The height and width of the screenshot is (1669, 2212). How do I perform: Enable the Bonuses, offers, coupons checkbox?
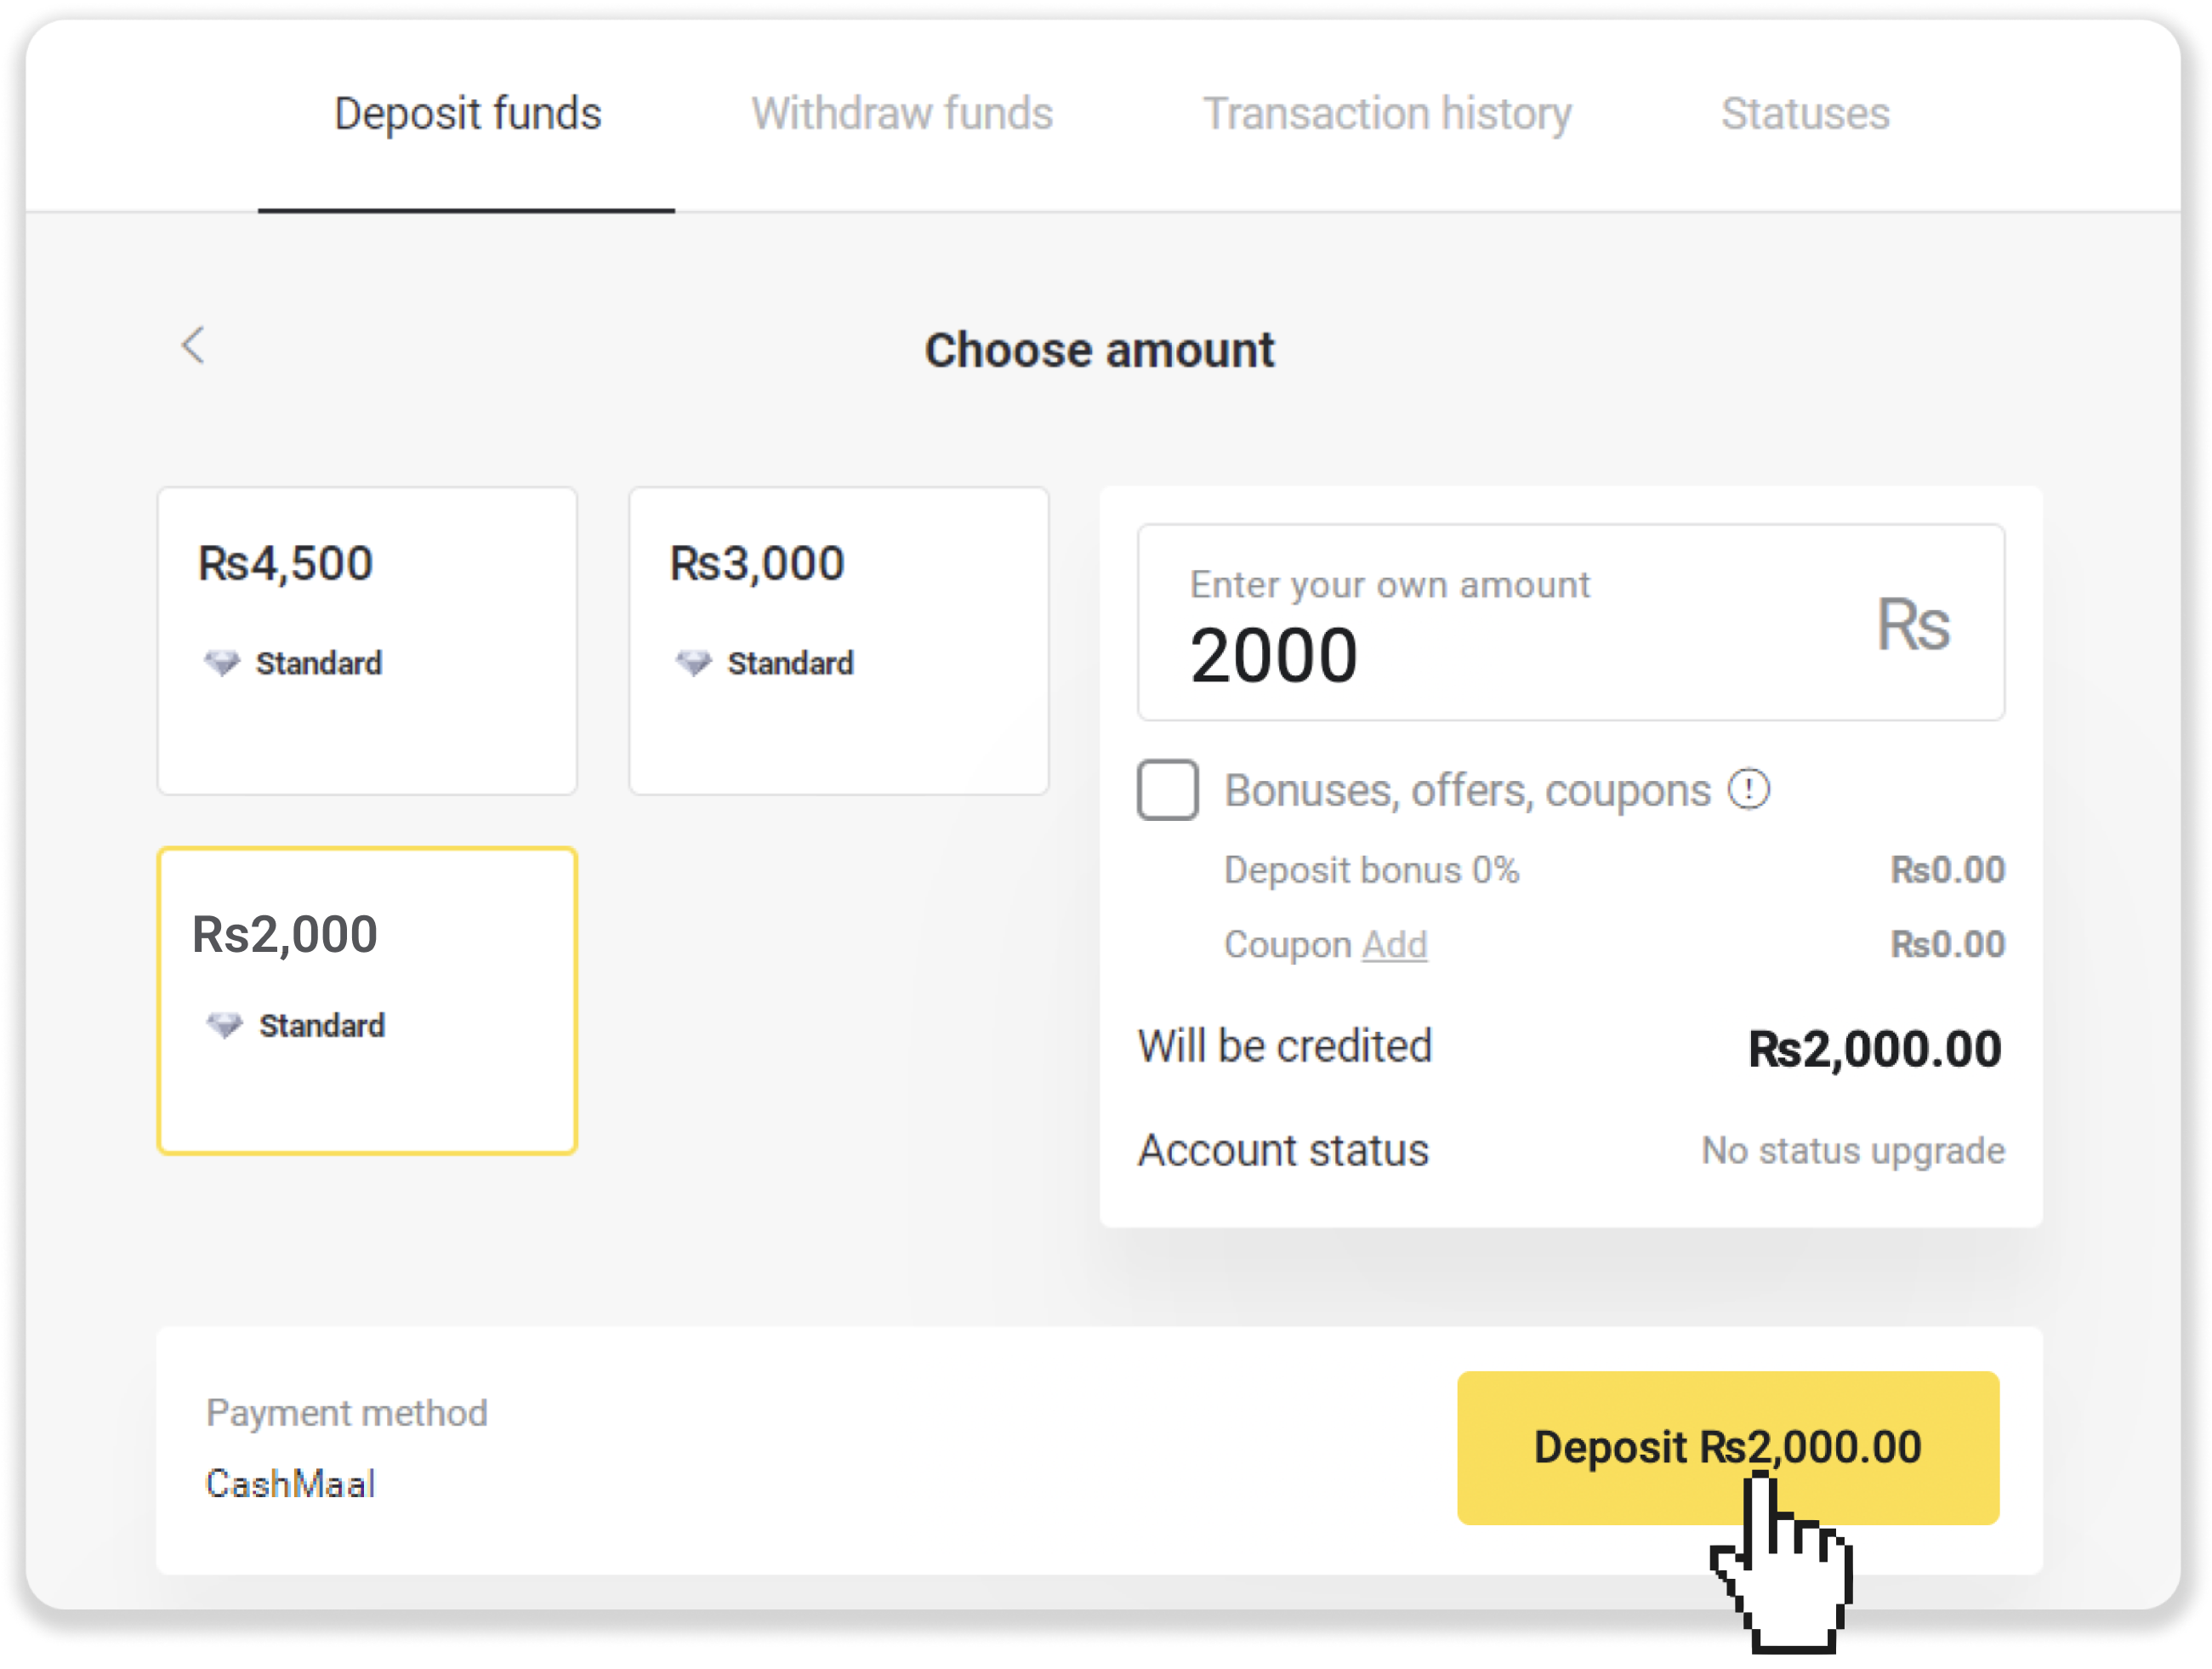coord(1167,790)
